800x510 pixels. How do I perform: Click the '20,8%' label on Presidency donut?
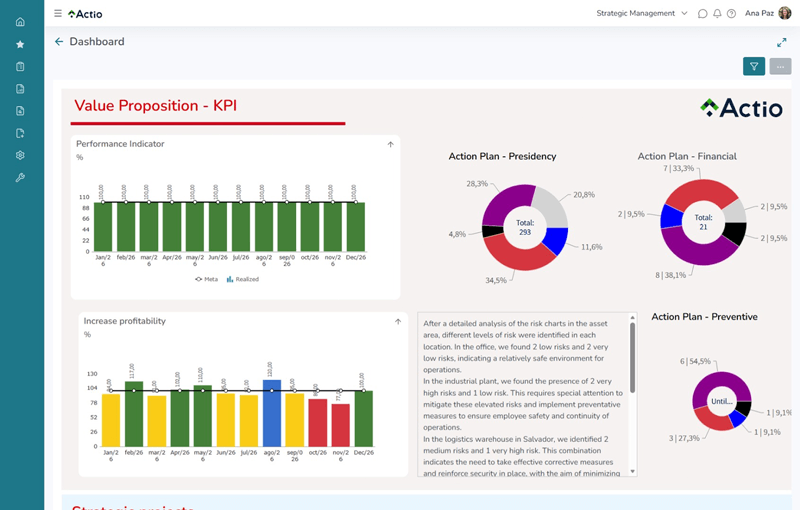tap(584, 195)
